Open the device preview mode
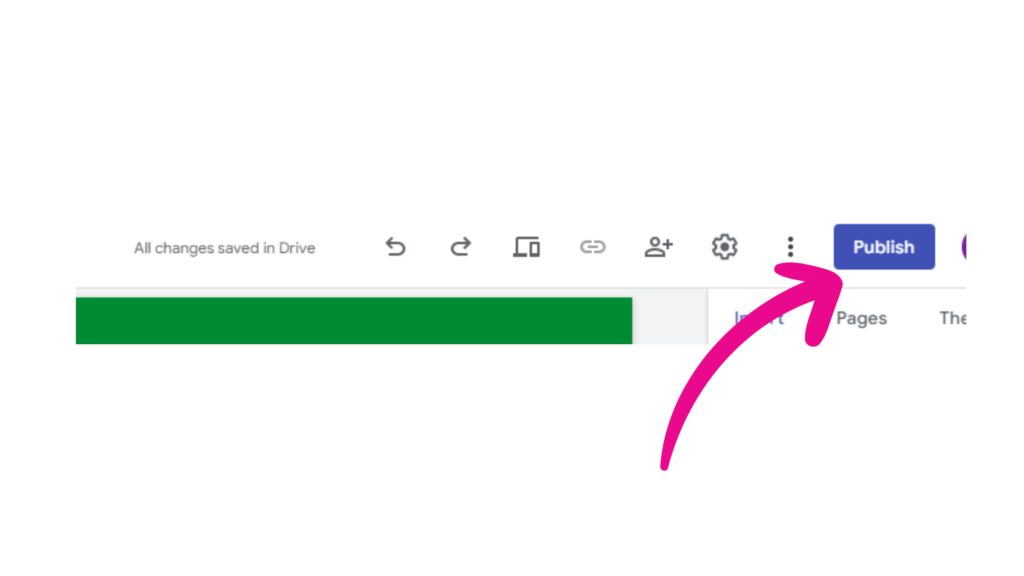This screenshot has height=576, width=1024. point(526,247)
